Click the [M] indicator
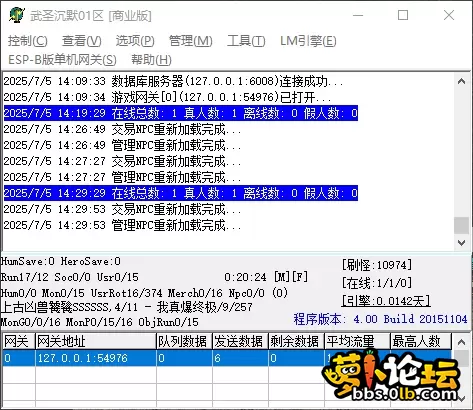This screenshot has width=473, height=410. pyautogui.click(x=282, y=277)
